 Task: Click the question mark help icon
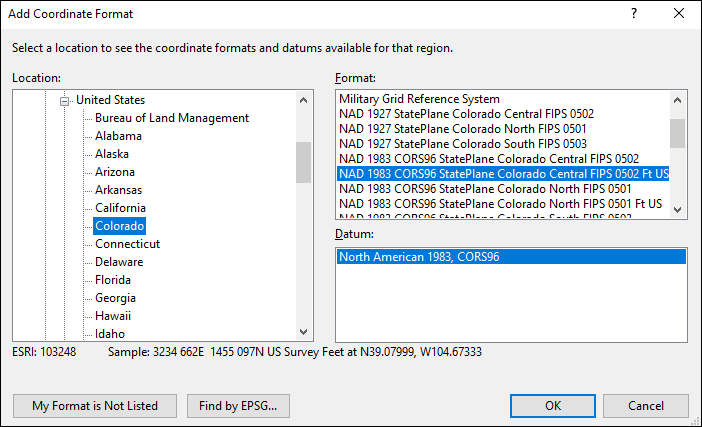(x=634, y=13)
